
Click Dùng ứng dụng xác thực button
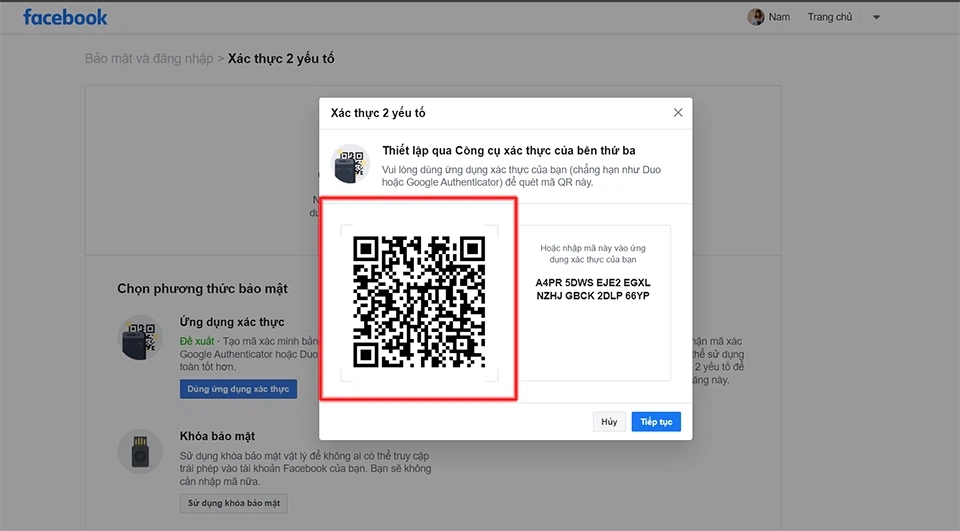click(x=238, y=389)
